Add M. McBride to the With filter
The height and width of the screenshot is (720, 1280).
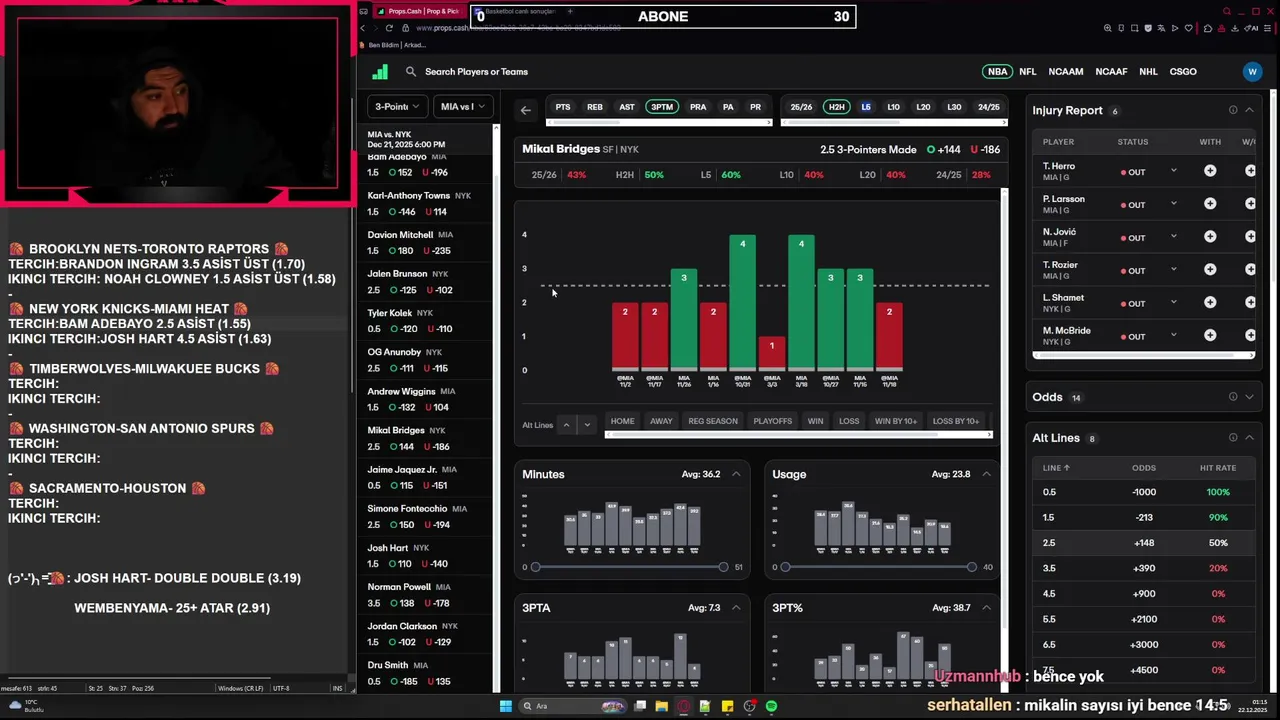pyautogui.click(x=1210, y=336)
